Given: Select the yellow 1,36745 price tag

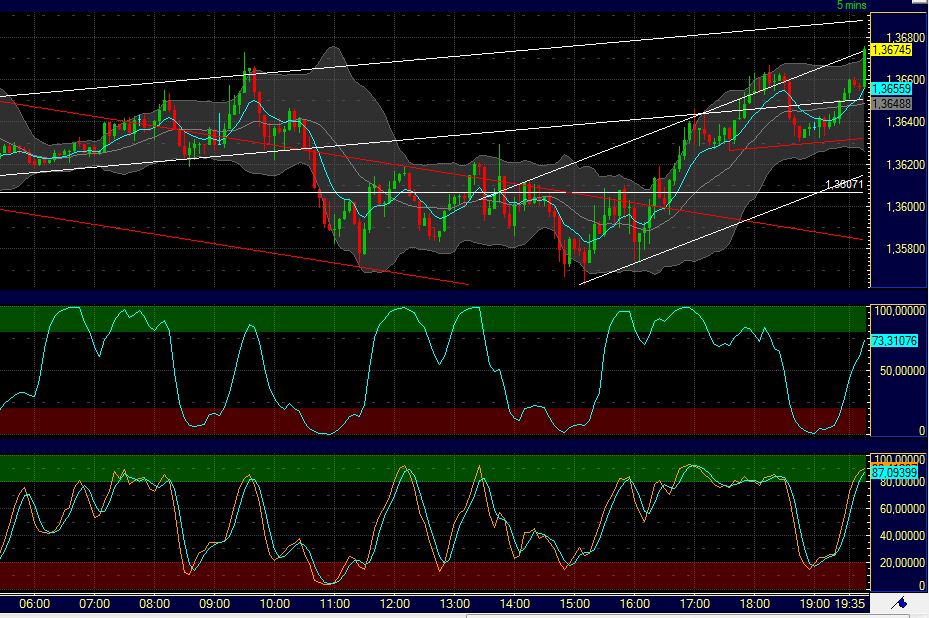Looking at the screenshot, I should tap(891, 50).
